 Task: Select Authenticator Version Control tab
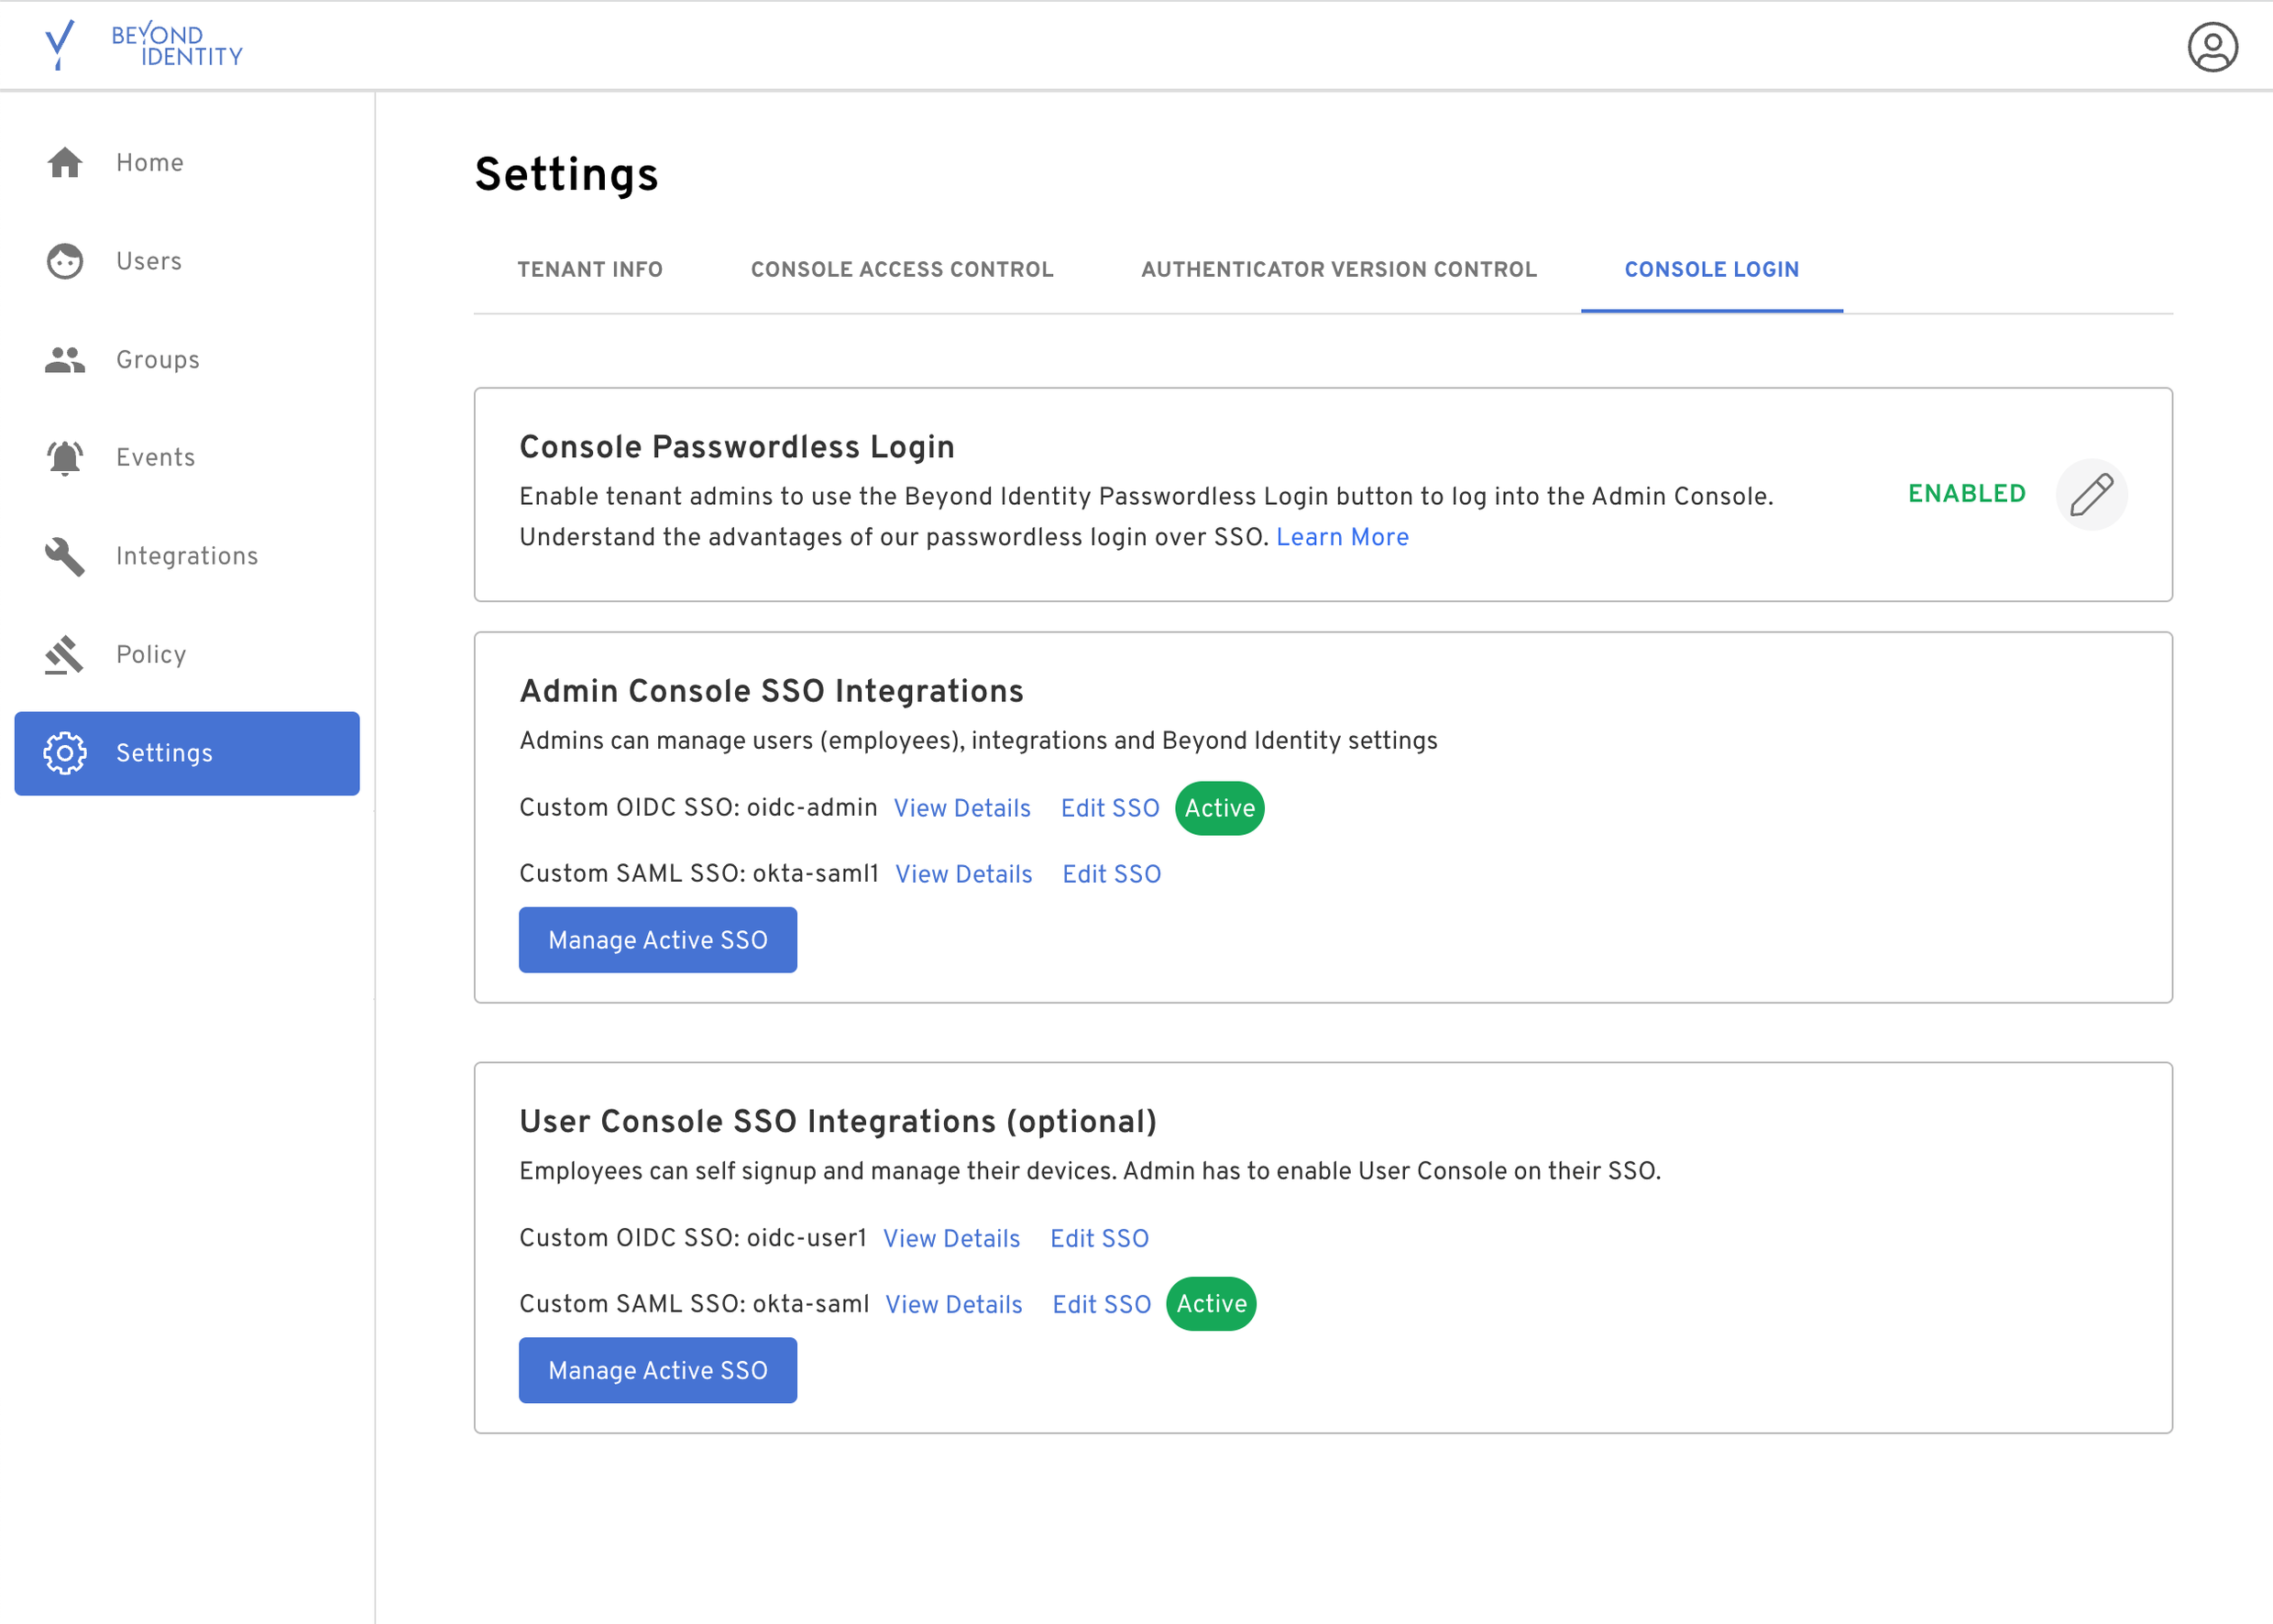click(1338, 269)
